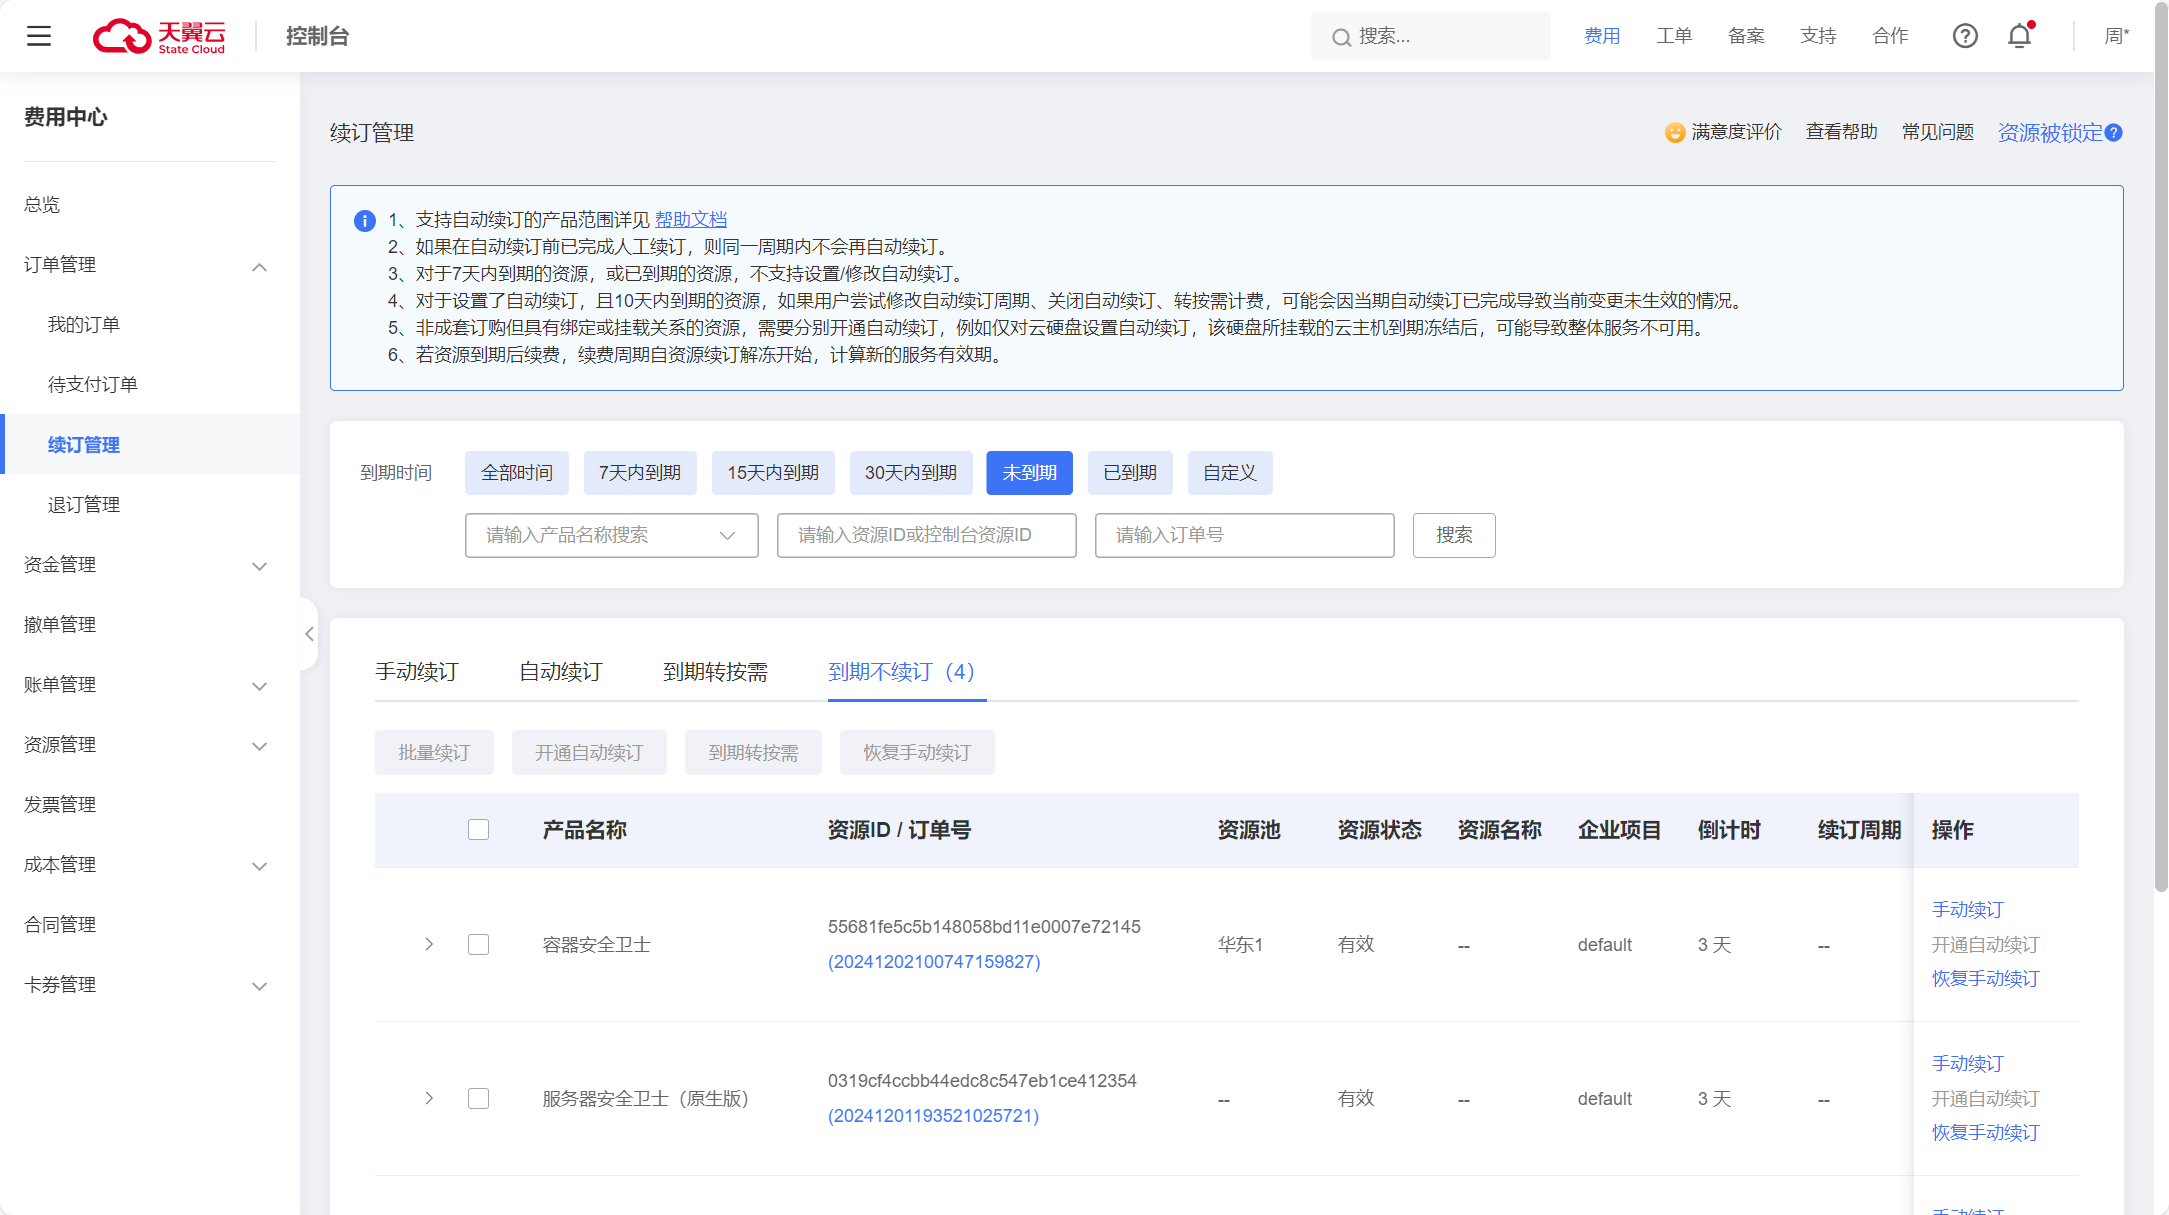Open order number 20241201193521025721
The image size is (2169, 1215).
933,1115
